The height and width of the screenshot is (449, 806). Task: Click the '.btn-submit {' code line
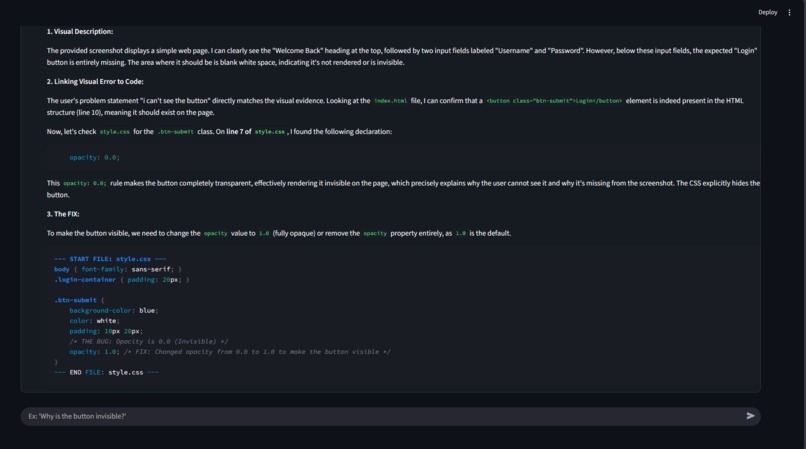(x=79, y=300)
